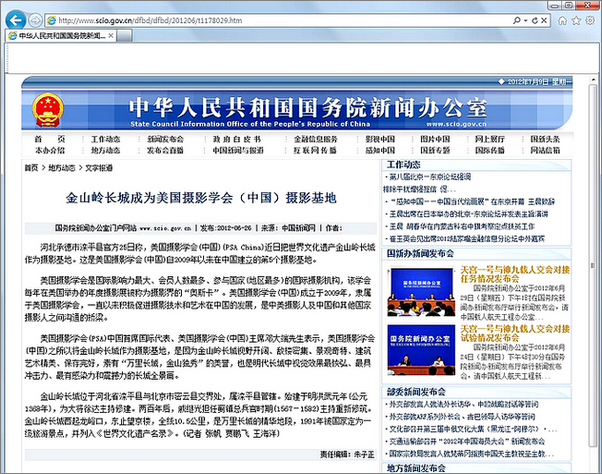Click the 部委新闻发布会 section header
This screenshot has width=602, height=474.
click(x=417, y=392)
